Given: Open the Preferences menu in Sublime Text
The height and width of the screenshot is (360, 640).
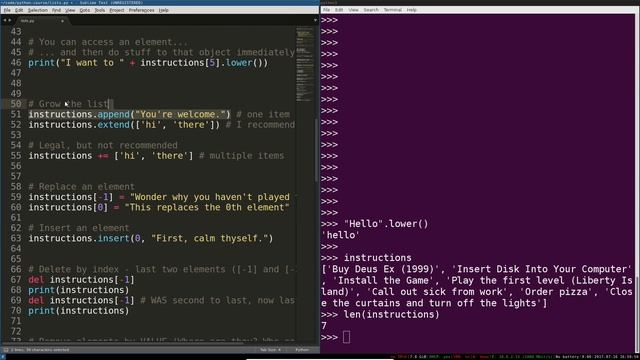Looking at the screenshot, I should point(141,10).
